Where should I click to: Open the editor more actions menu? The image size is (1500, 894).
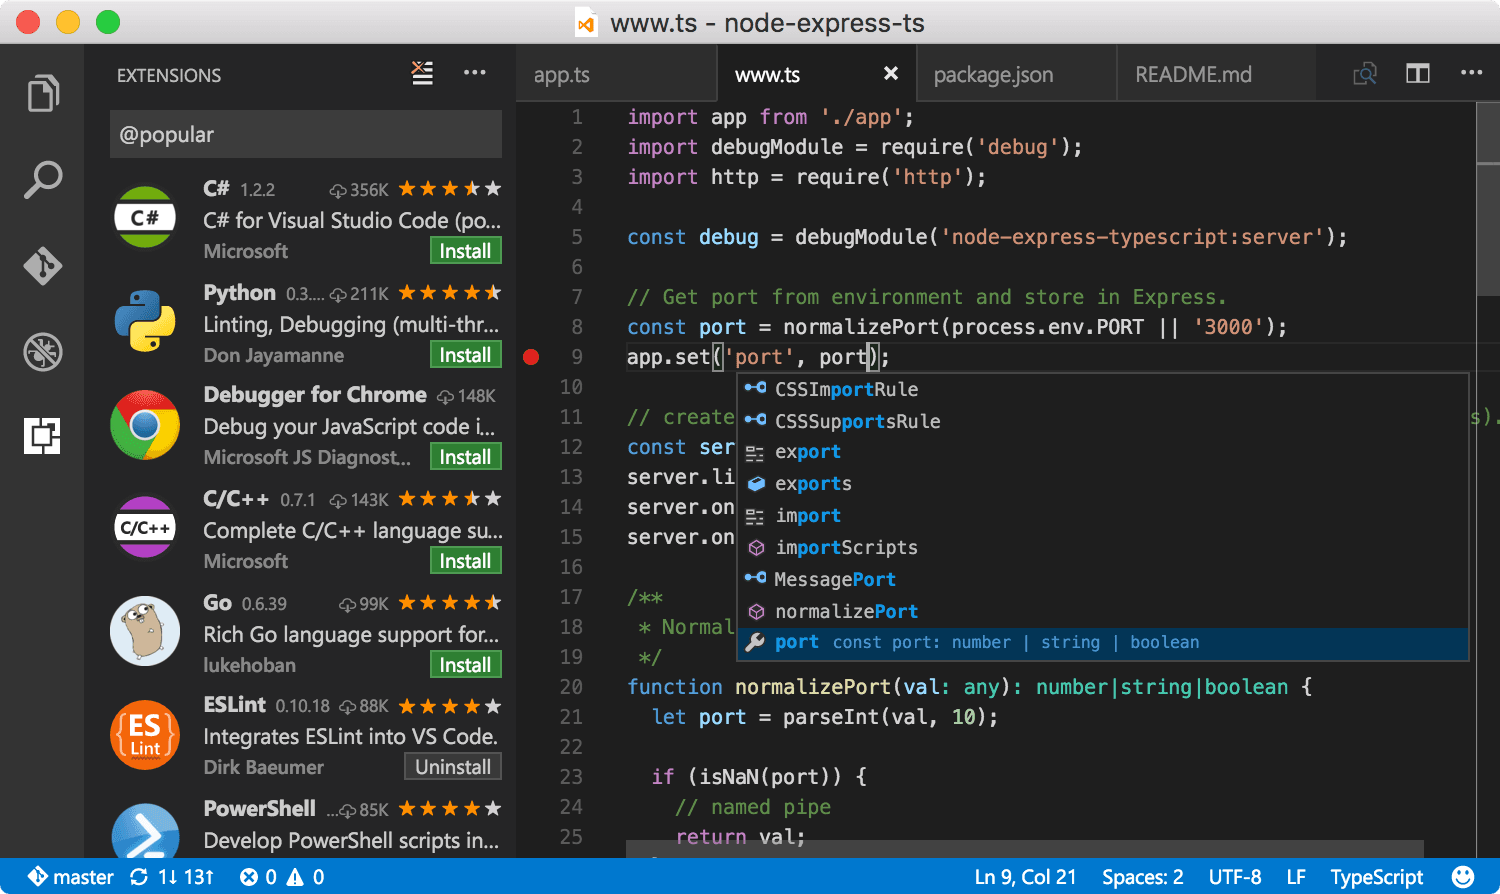click(1472, 73)
